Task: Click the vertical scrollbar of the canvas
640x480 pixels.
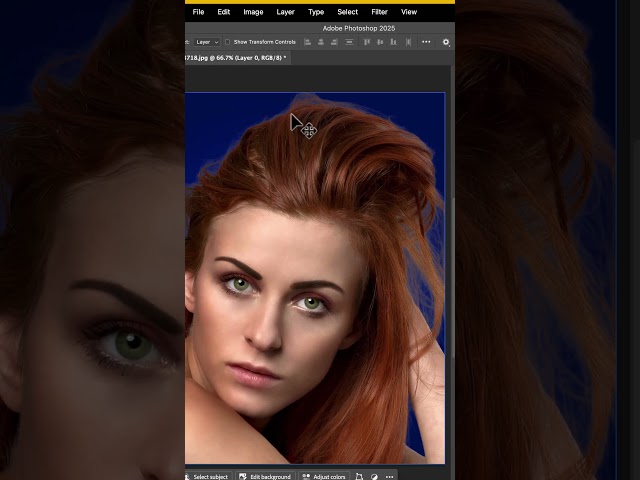Action: (453, 278)
